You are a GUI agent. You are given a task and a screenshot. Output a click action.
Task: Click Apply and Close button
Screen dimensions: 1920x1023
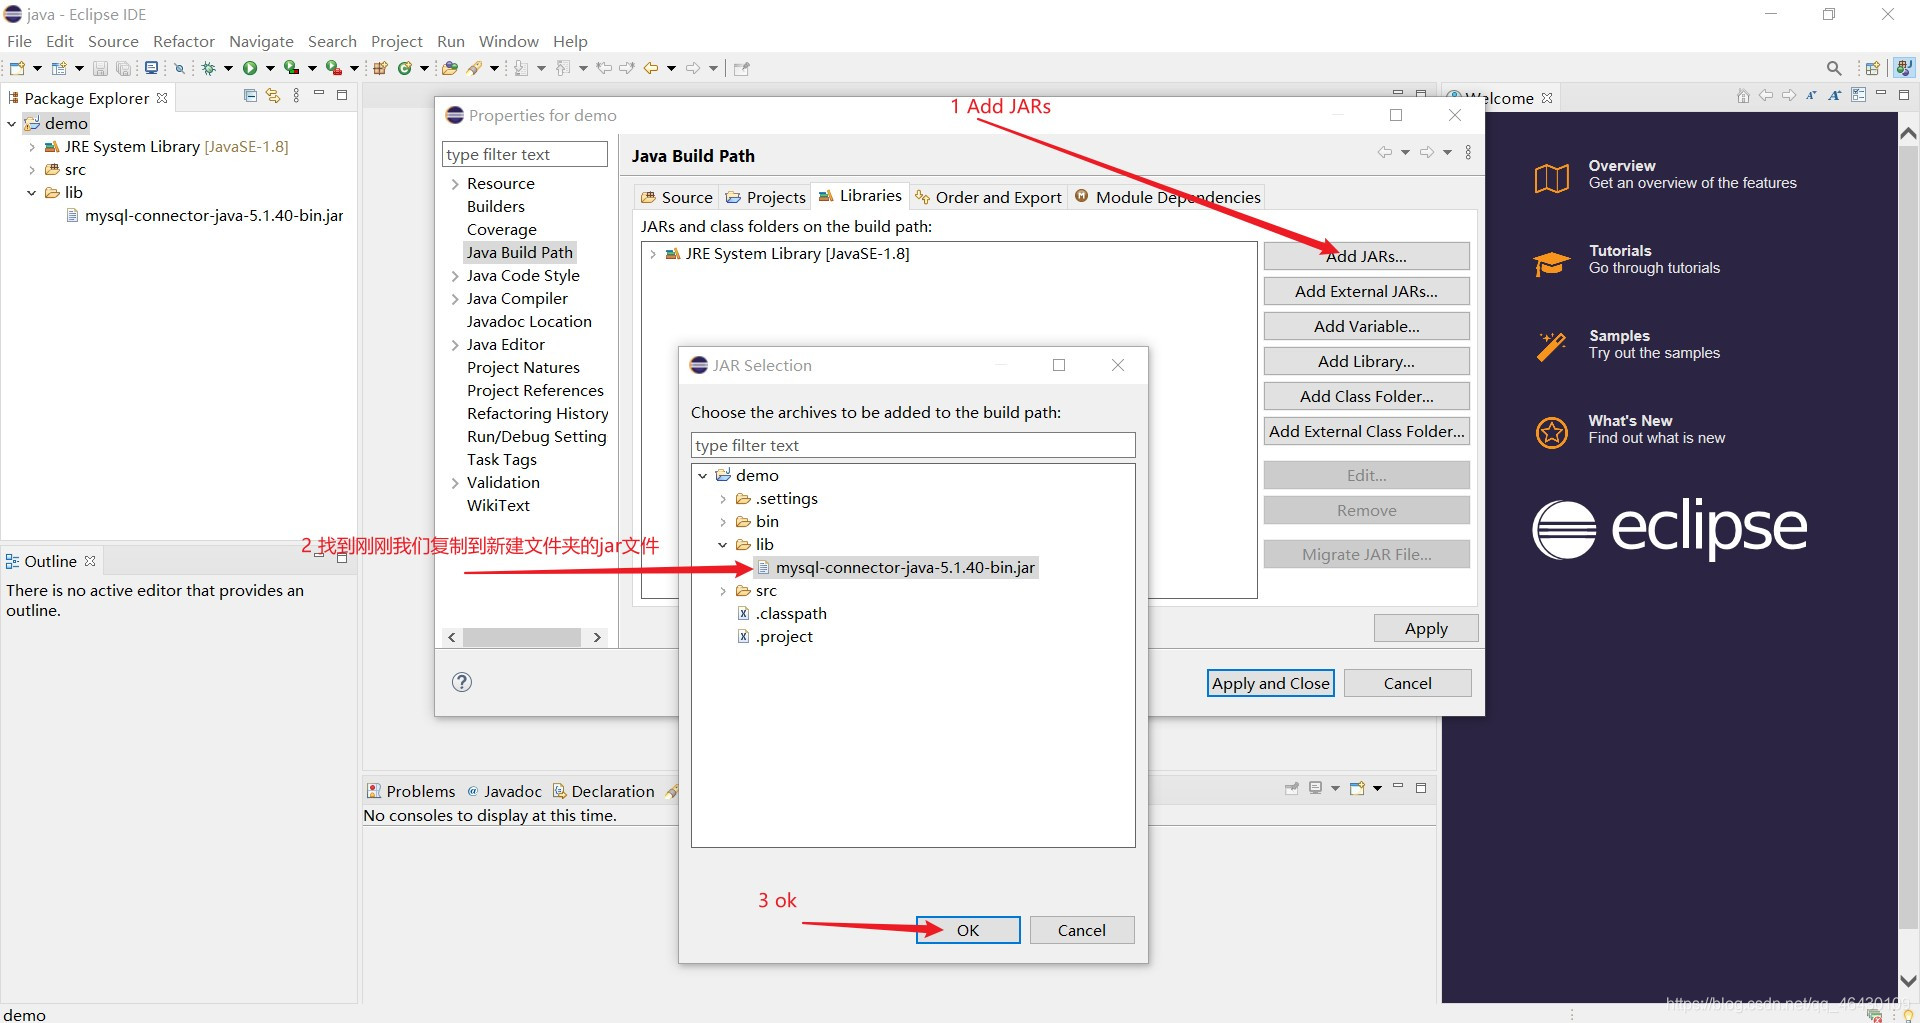point(1271,683)
